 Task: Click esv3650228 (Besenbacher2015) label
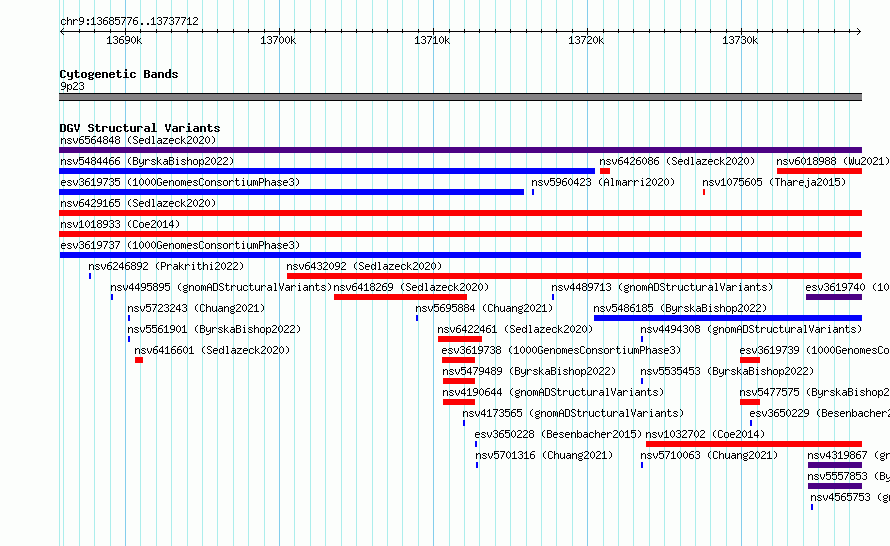click(558, 434)
